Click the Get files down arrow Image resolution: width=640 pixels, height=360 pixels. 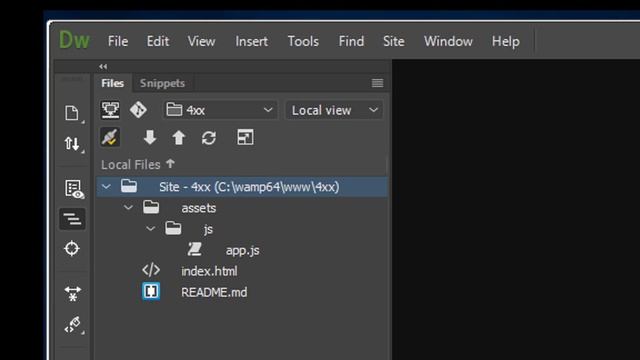pyautogui.click(x=150, y=138)
